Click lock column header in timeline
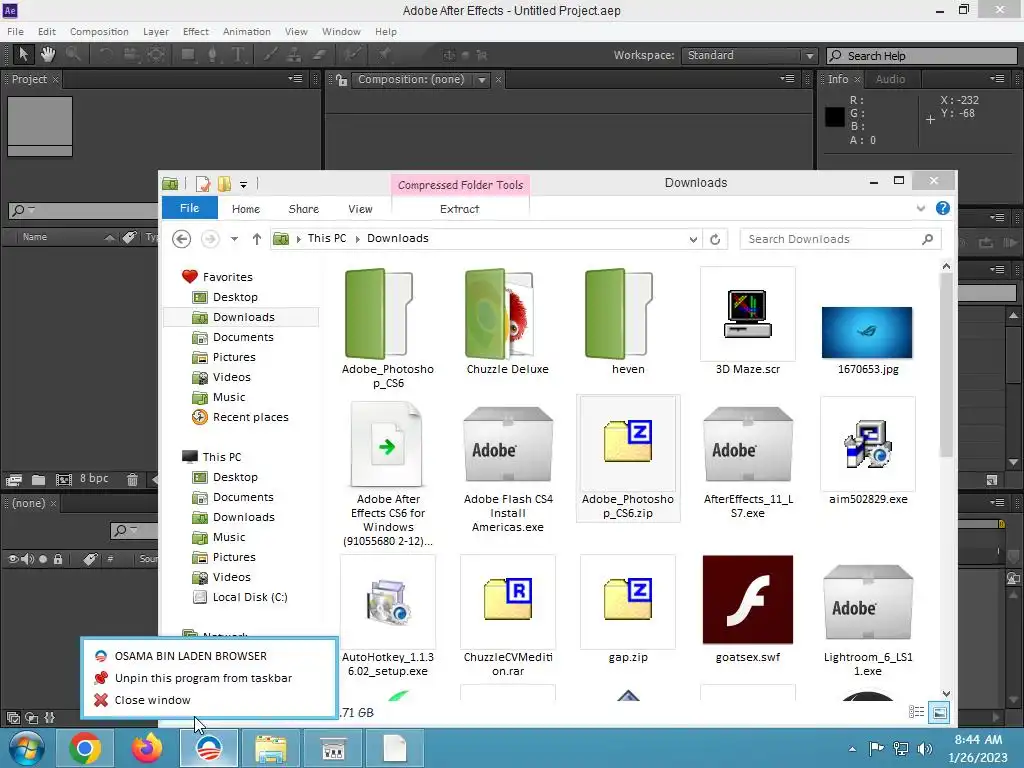This screenshot has width=1024, height=768. point(57,559)
